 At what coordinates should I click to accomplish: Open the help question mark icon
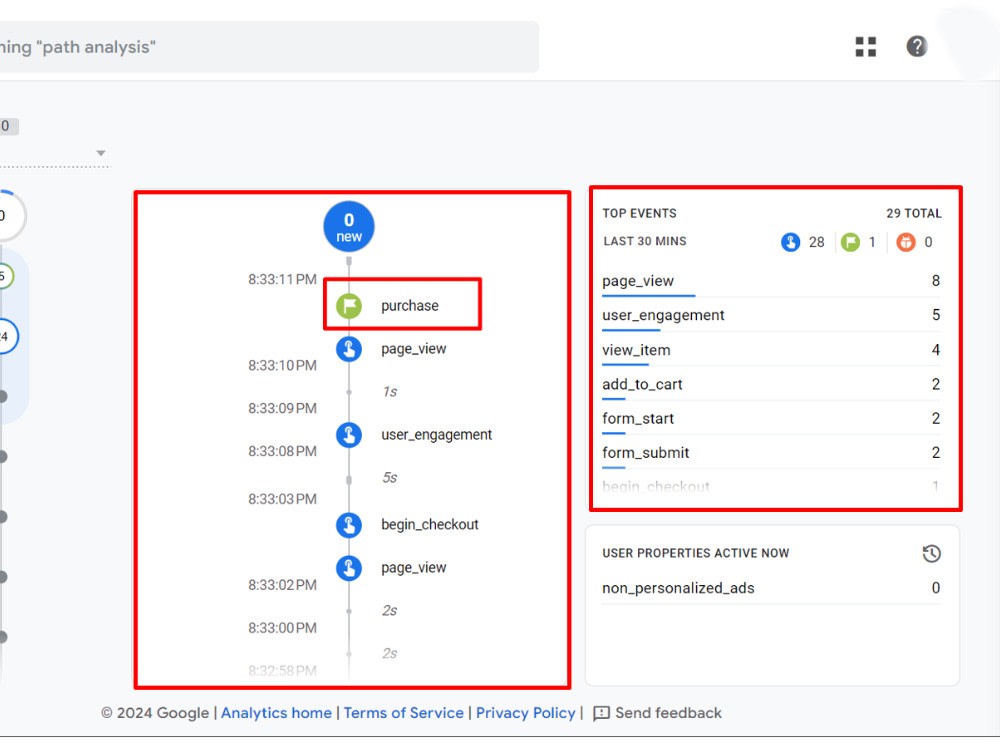point(916,47)
